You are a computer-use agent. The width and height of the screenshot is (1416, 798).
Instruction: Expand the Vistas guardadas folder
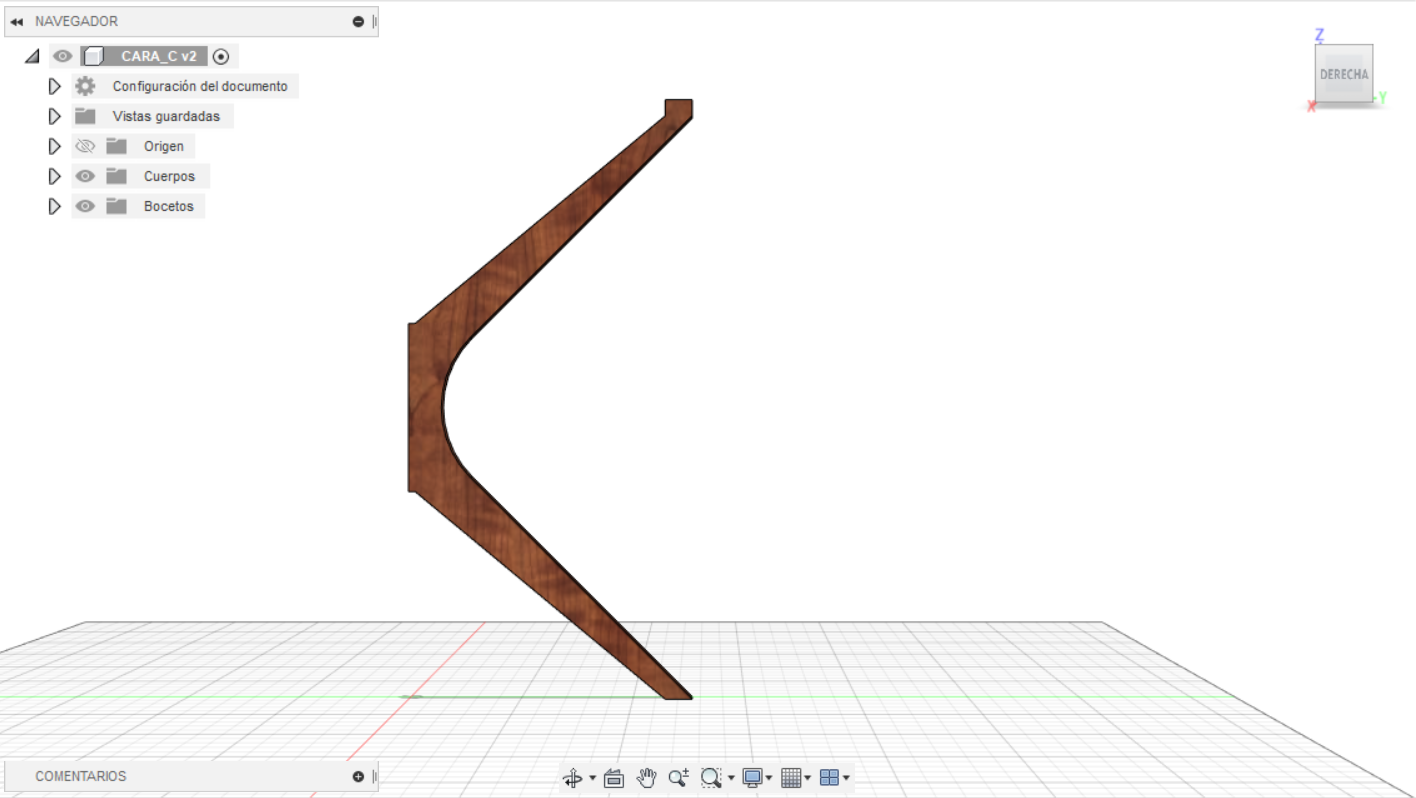point(55,116)
